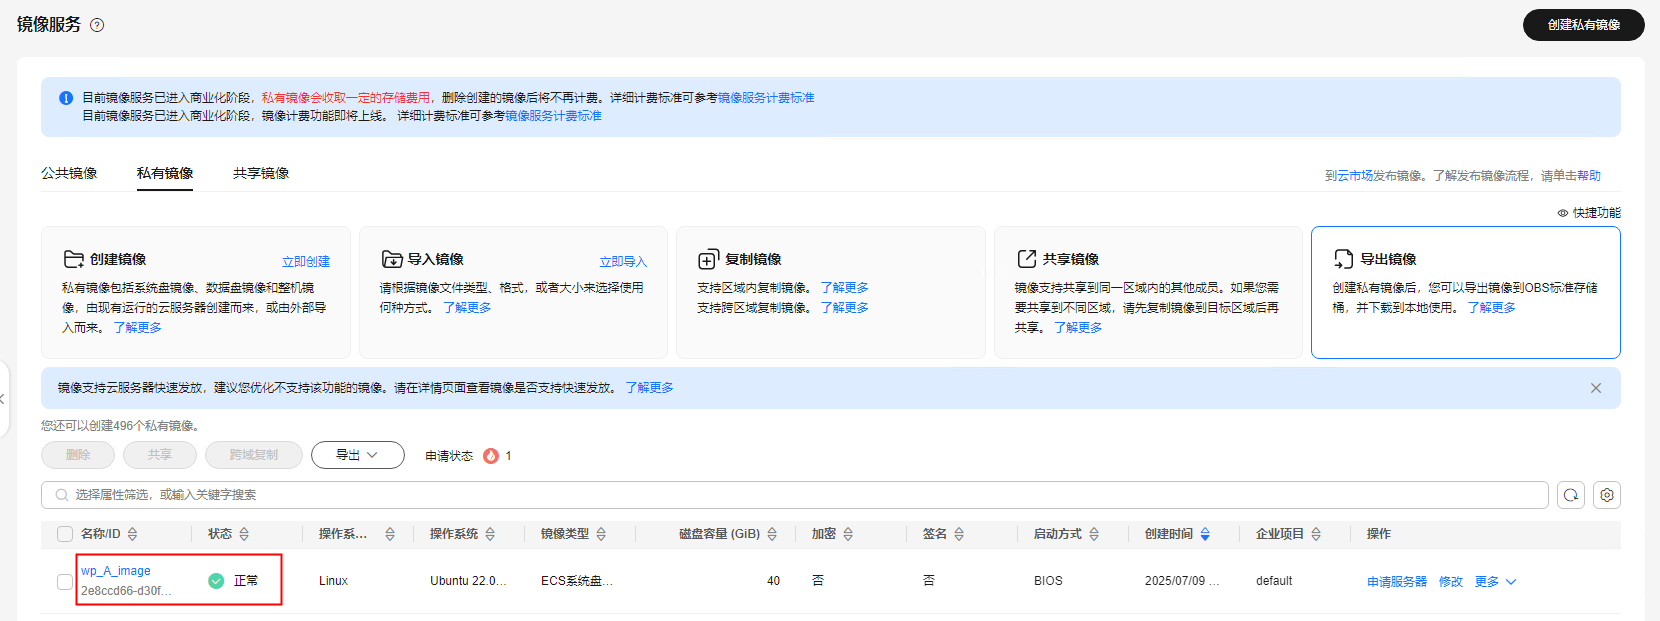
Task: Expand the 更多 actions dropdown
Action: (1496, 582)
